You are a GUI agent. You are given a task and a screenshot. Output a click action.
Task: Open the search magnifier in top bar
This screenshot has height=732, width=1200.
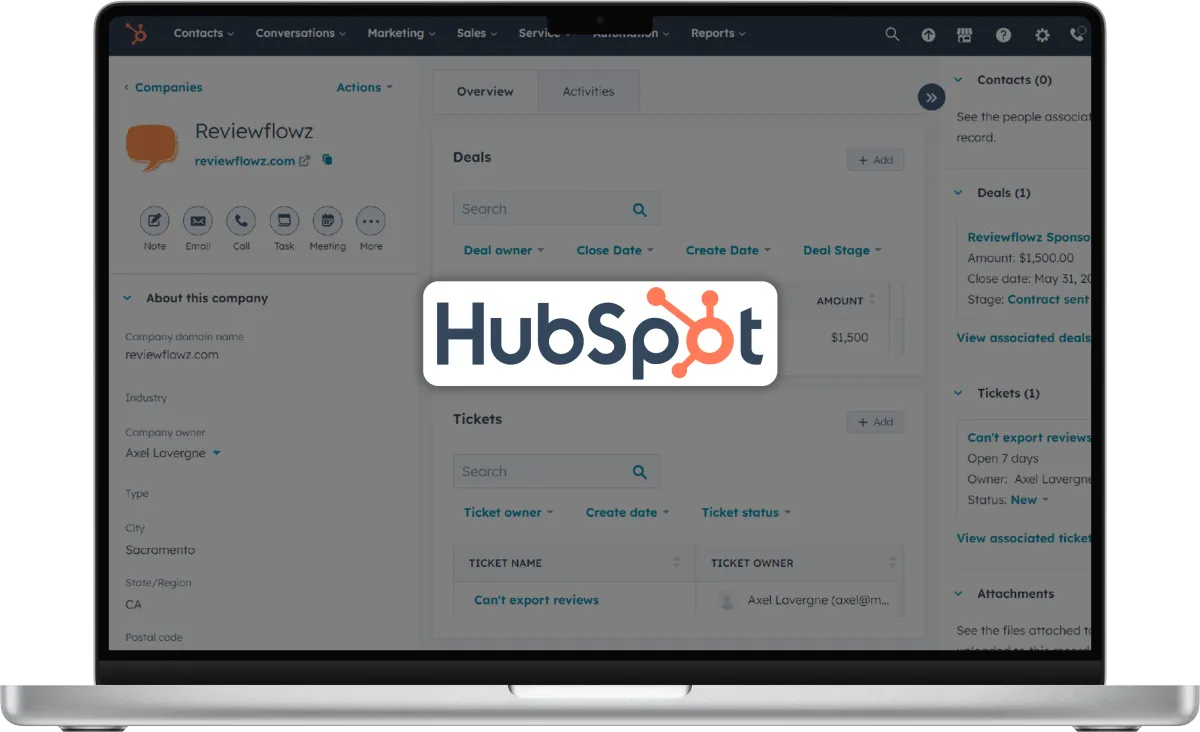(892, 34)
